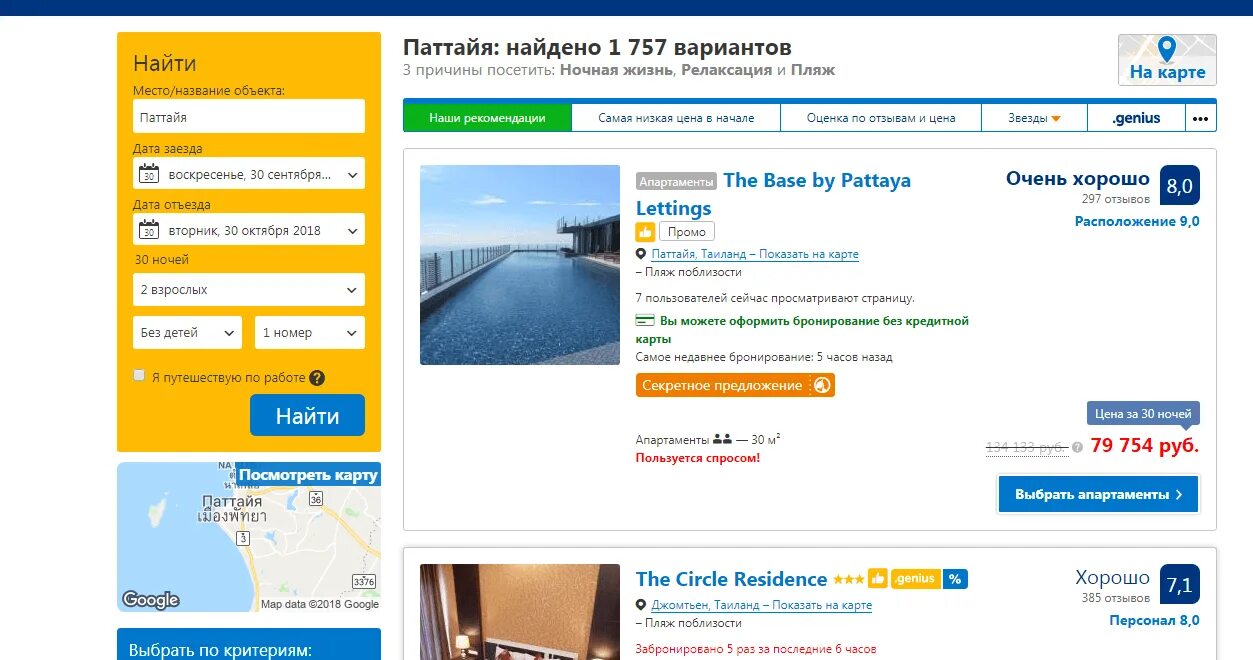Image resolution: width=1253 pixels, height=660 pixels.
Task: Expand the '2 взрослых' adults dropdown
Action: click(x=249, y=290)
